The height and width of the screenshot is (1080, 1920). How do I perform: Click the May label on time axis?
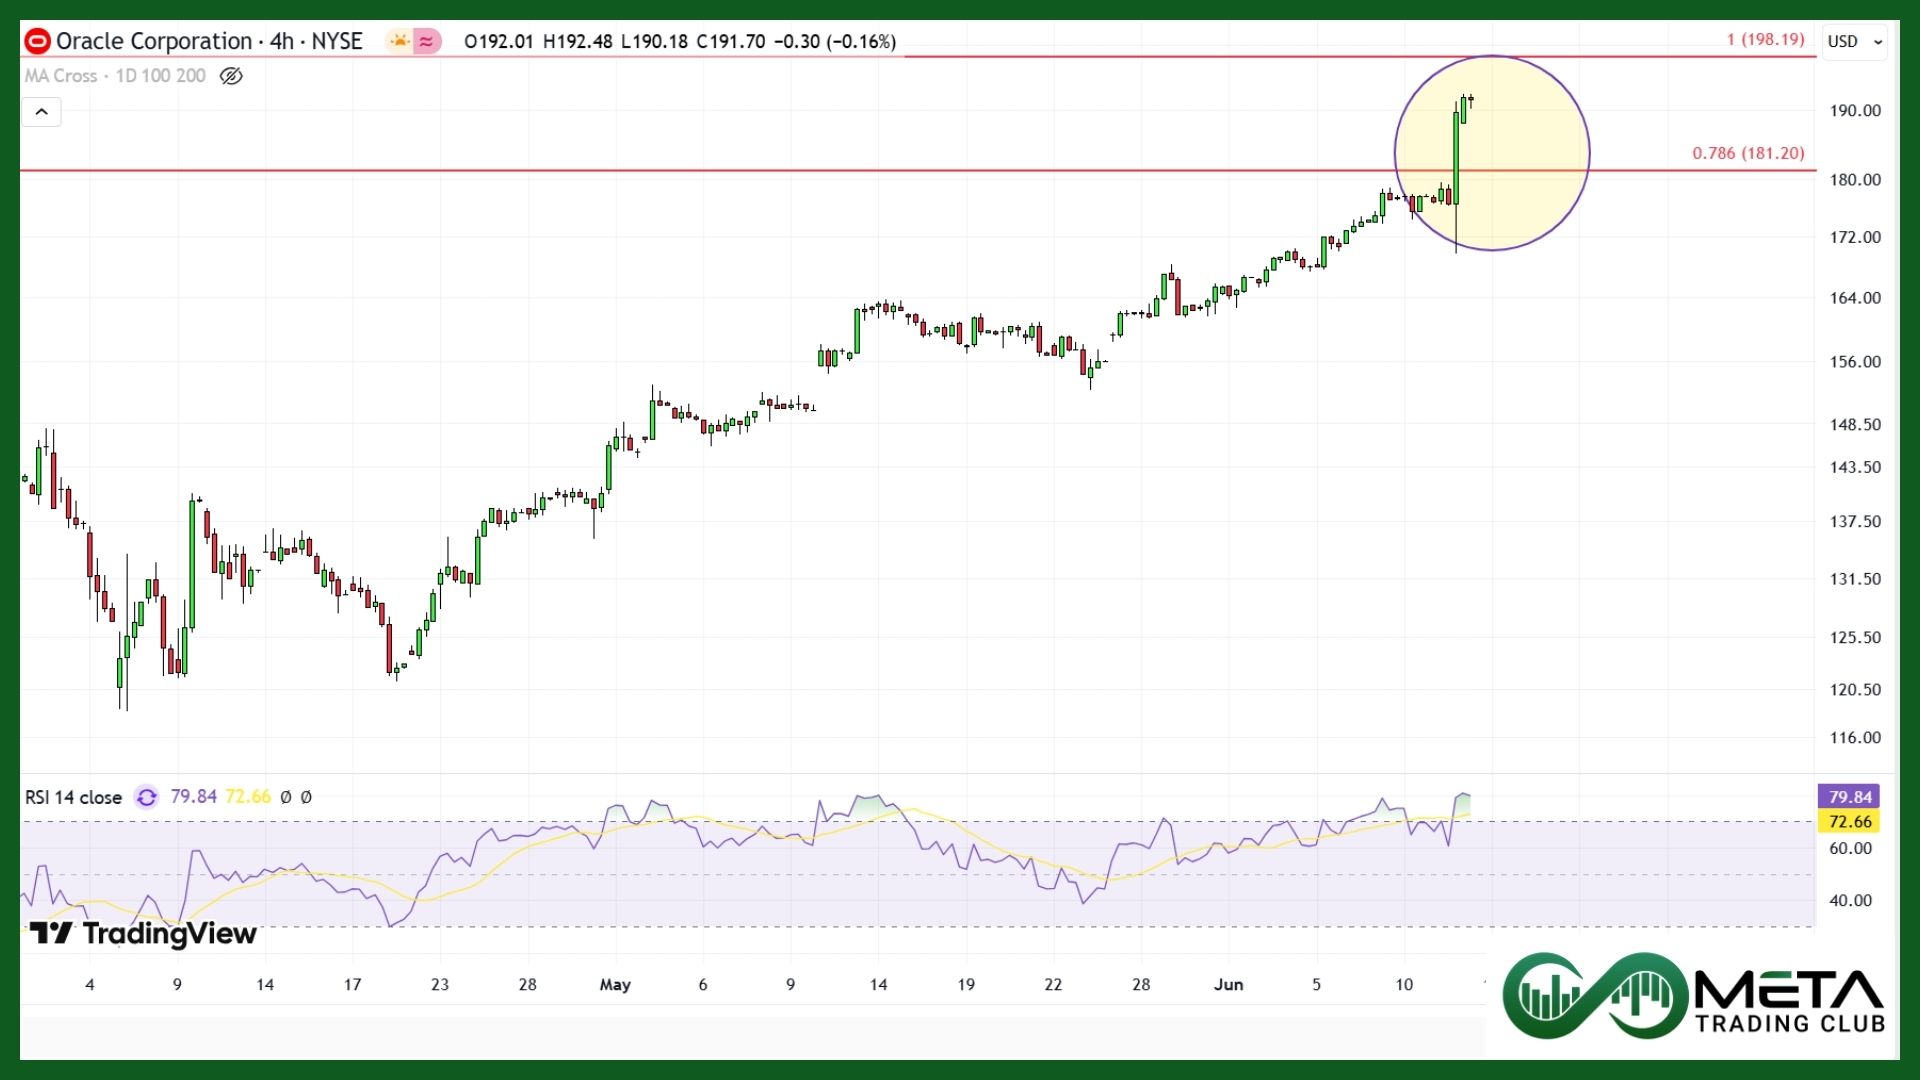(615, 985)
